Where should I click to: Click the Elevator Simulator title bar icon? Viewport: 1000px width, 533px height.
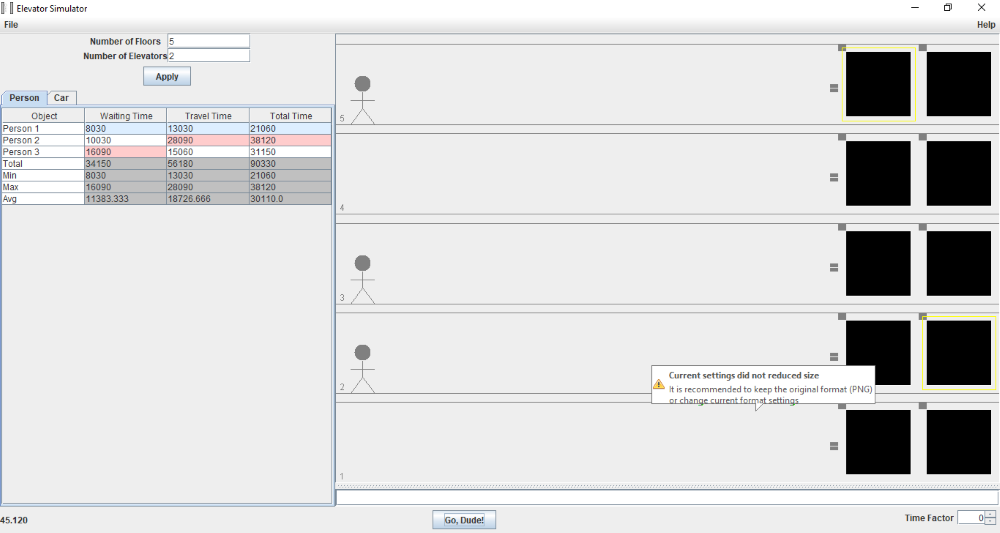coord(7,8)
